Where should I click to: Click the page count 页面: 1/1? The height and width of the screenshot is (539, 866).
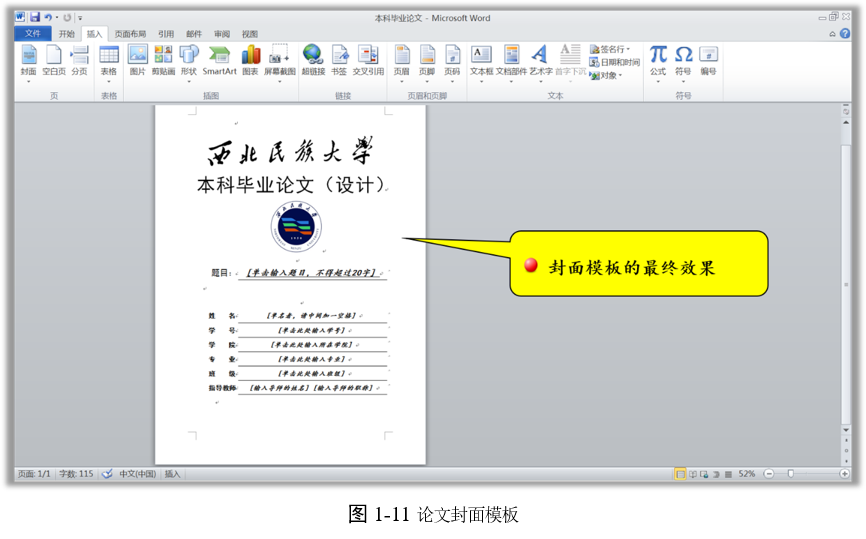34,474
